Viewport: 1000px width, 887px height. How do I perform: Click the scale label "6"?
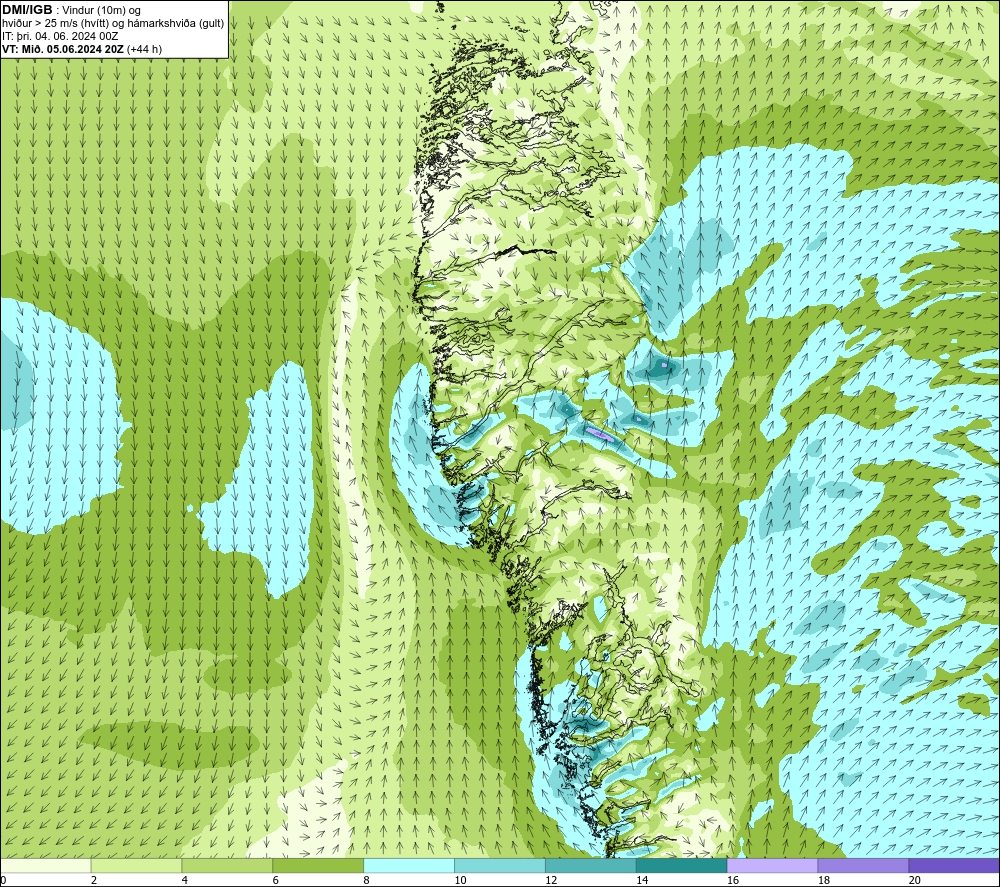point(276,881)
